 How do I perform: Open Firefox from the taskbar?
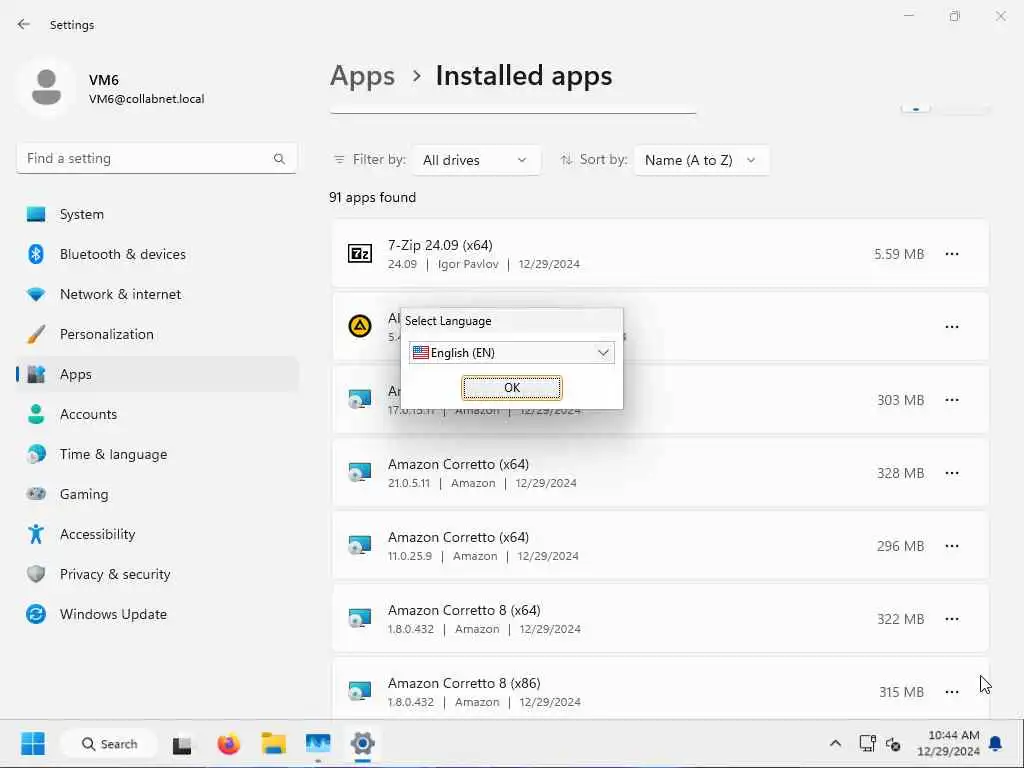pyautogui.click(x=229, y=744)
